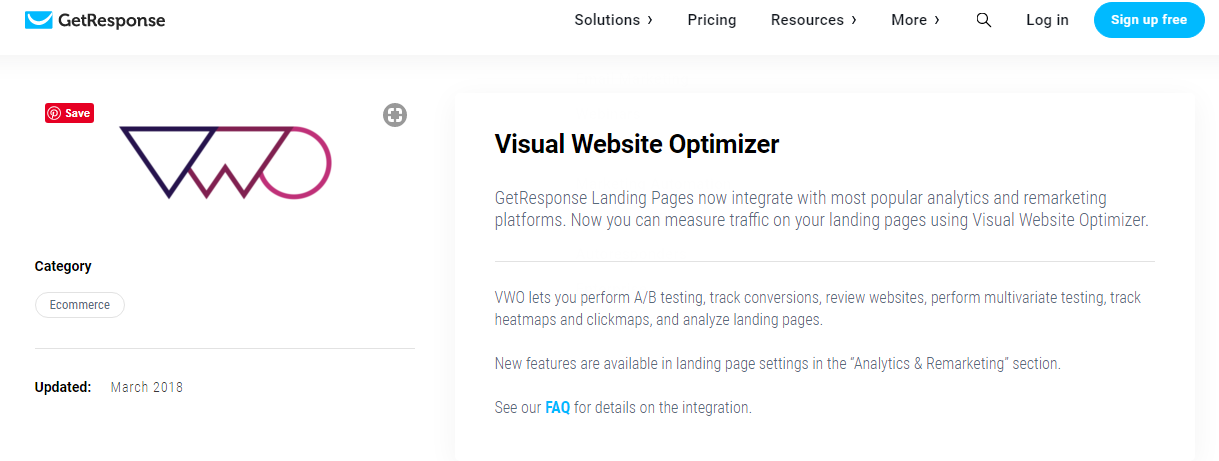The width and height of the screenshot is (1219, 461).
Task: Click the Sign up free button
Action: point(1149,20)
